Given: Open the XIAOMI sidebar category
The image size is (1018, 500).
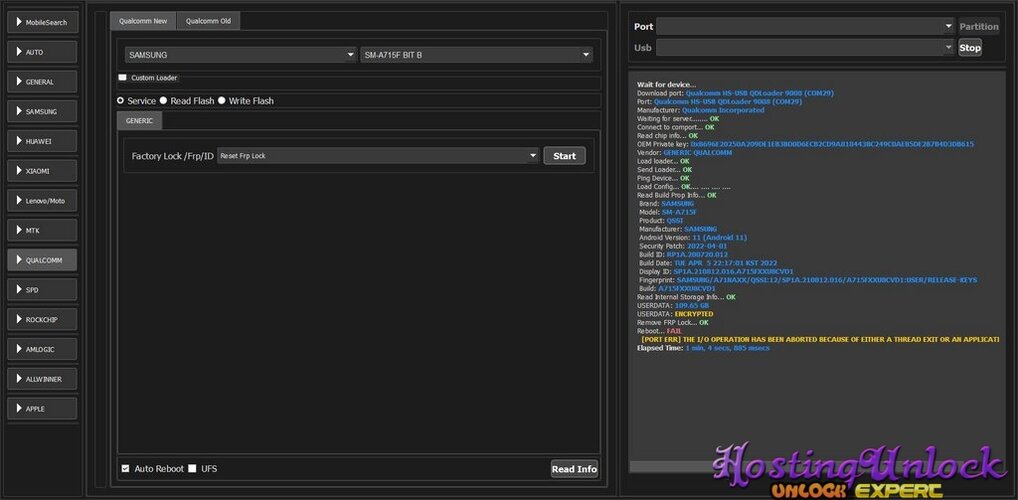Looking at the screenshot, I should 42,171.
